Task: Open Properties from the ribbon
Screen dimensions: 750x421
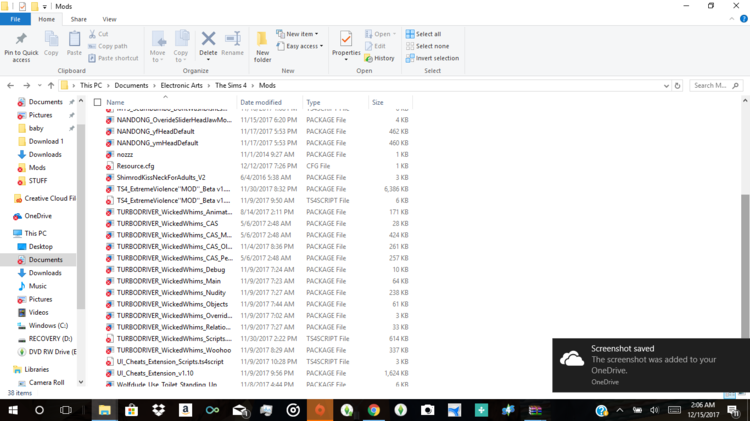Action: (x=346, y=46)
